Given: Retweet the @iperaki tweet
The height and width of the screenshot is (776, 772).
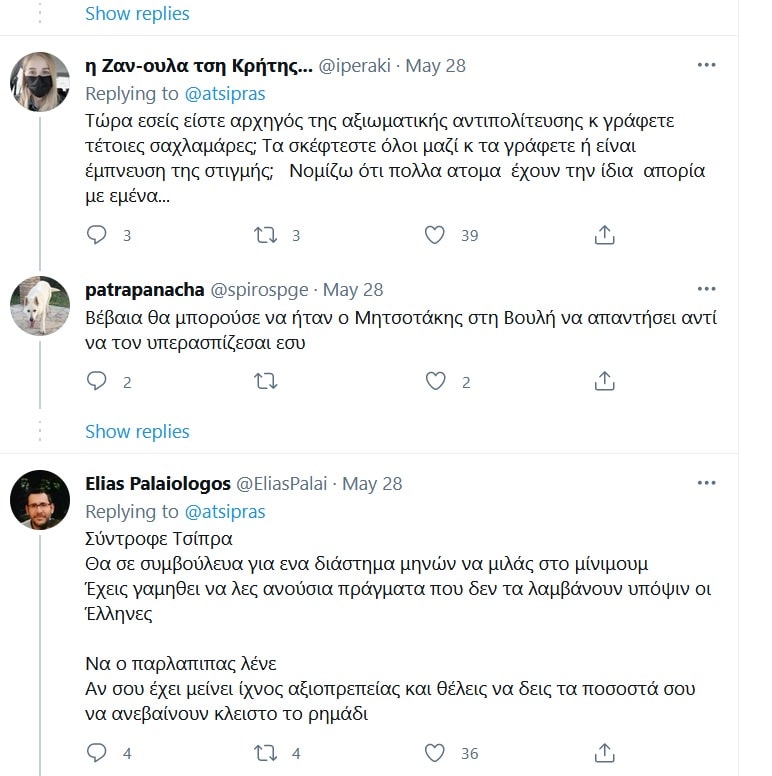Looking at the screenshot, I should coord(266,235).
